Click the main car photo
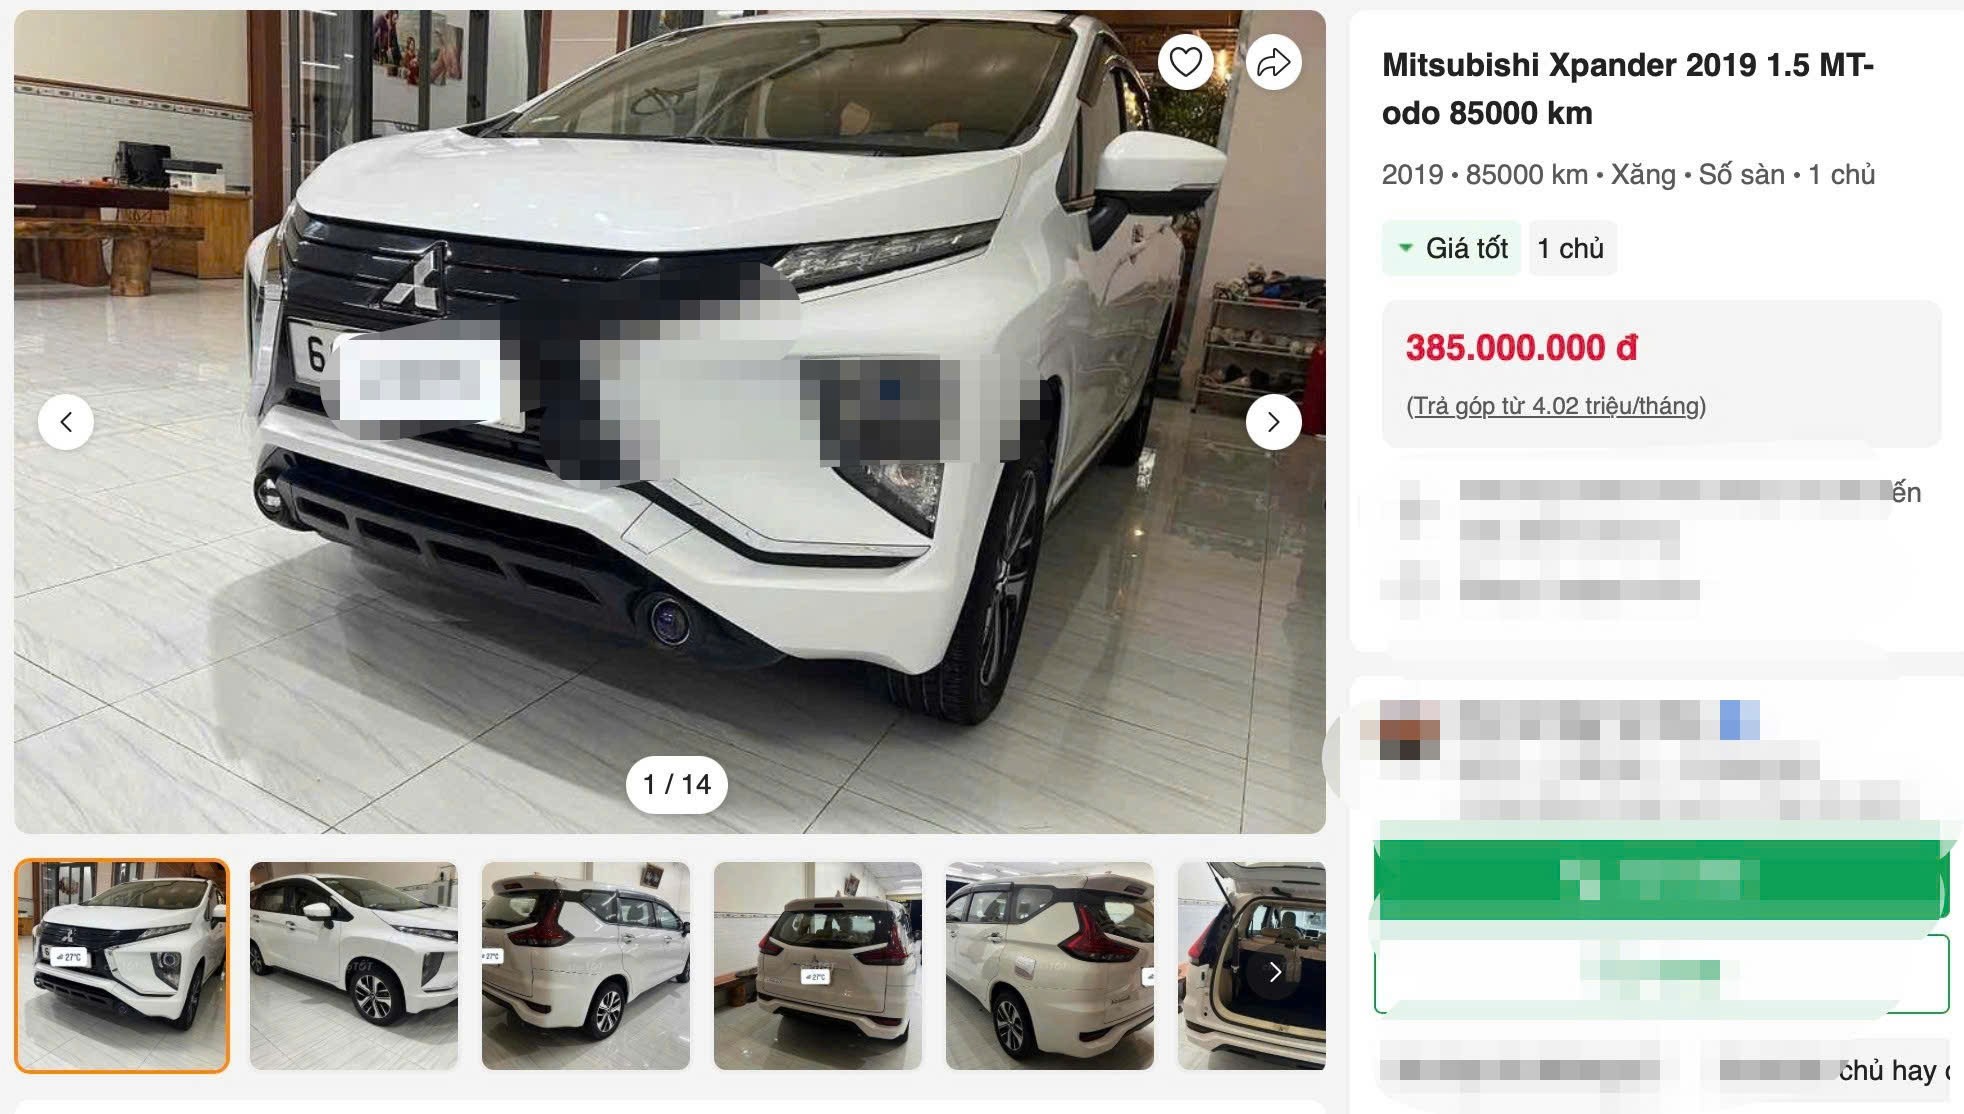 coord(670,422)
